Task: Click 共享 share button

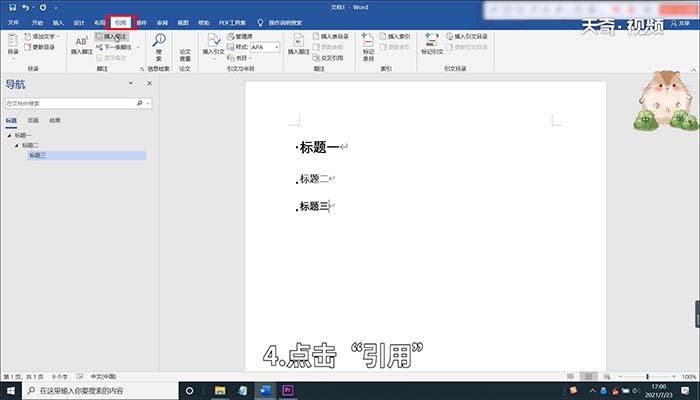Action: pos(680,23)
